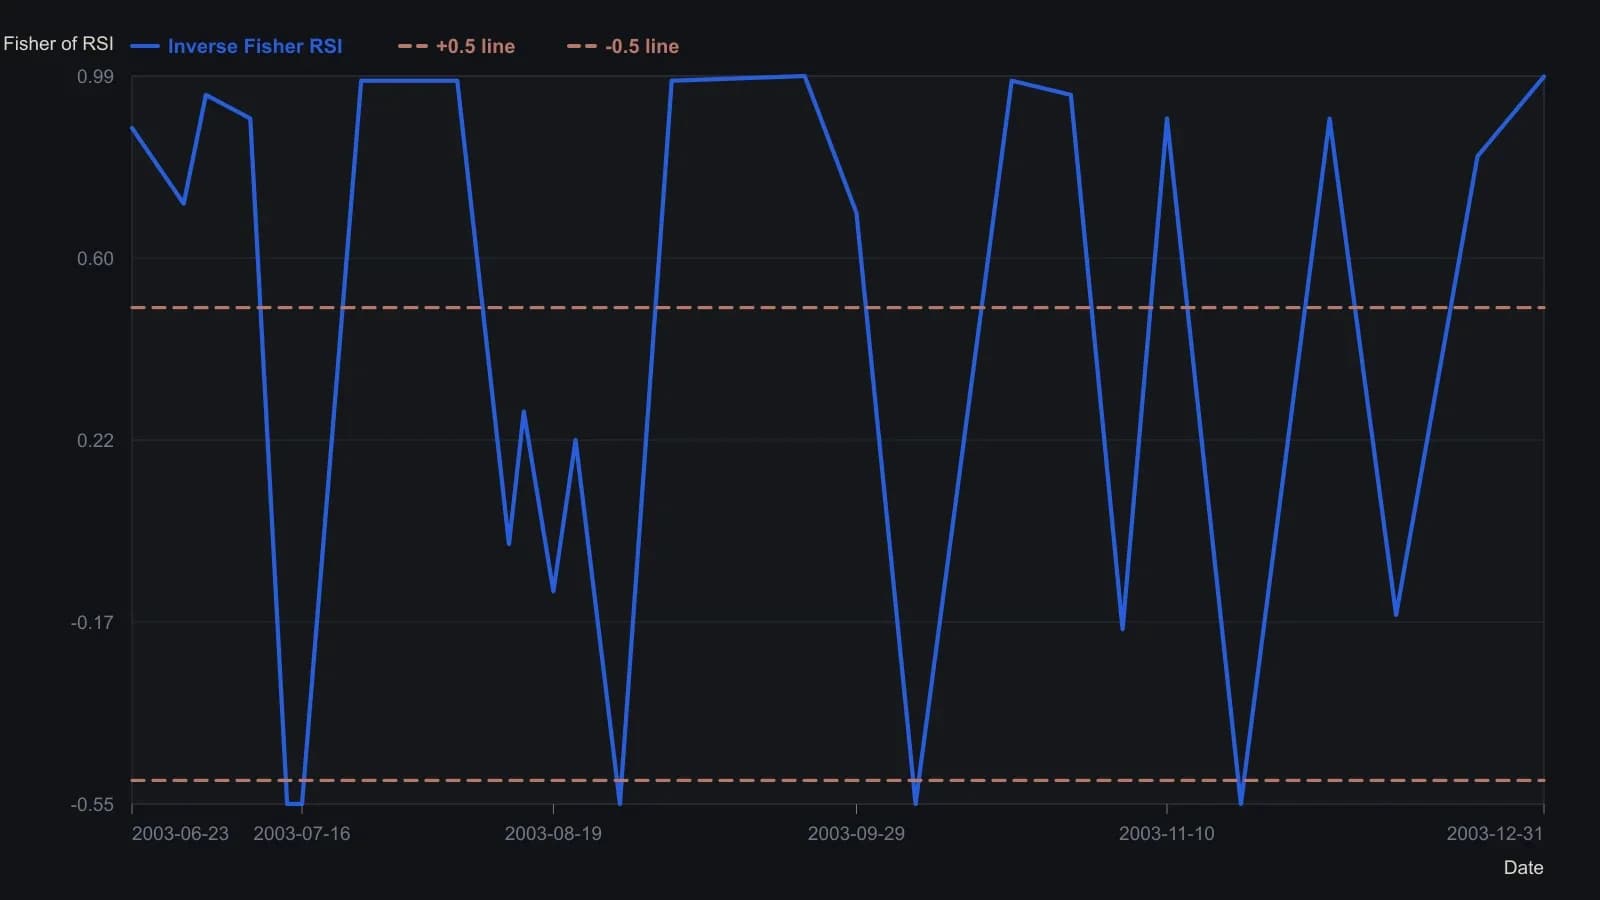Click the x-axis date 2003-06-23
The height and width of the screenshot is (900, 1600).
180,834
